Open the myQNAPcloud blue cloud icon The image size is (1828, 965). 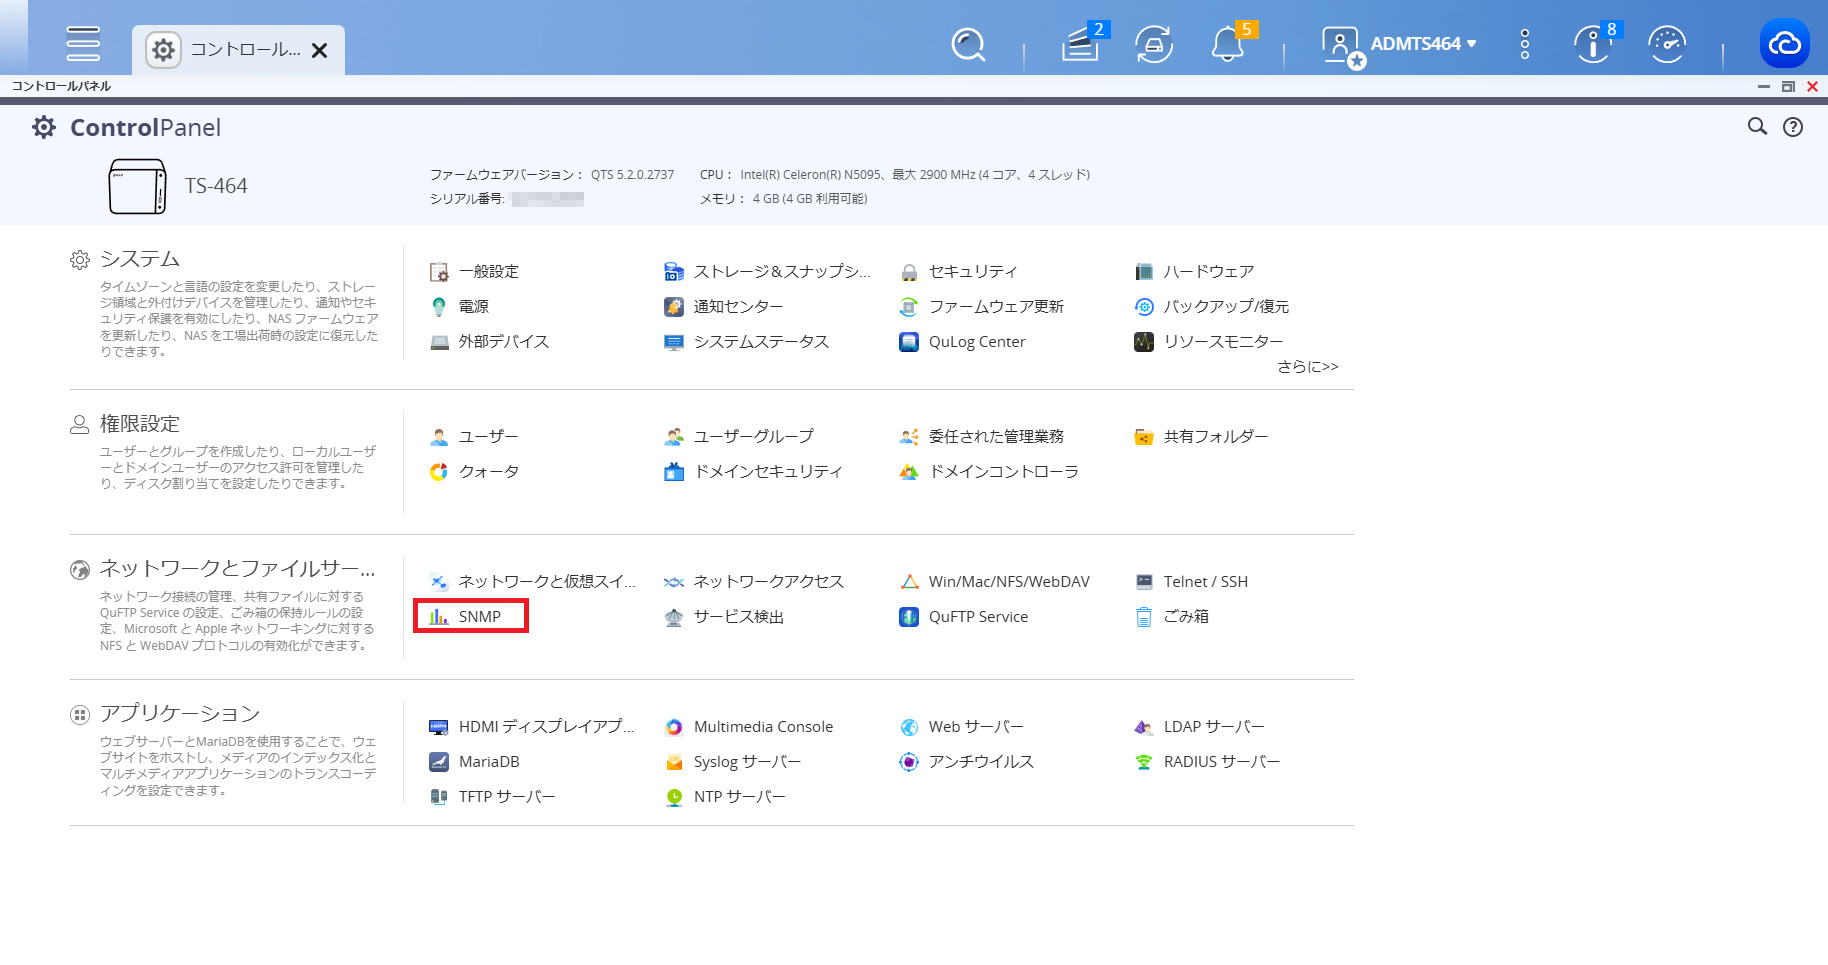click(1784, 44)
